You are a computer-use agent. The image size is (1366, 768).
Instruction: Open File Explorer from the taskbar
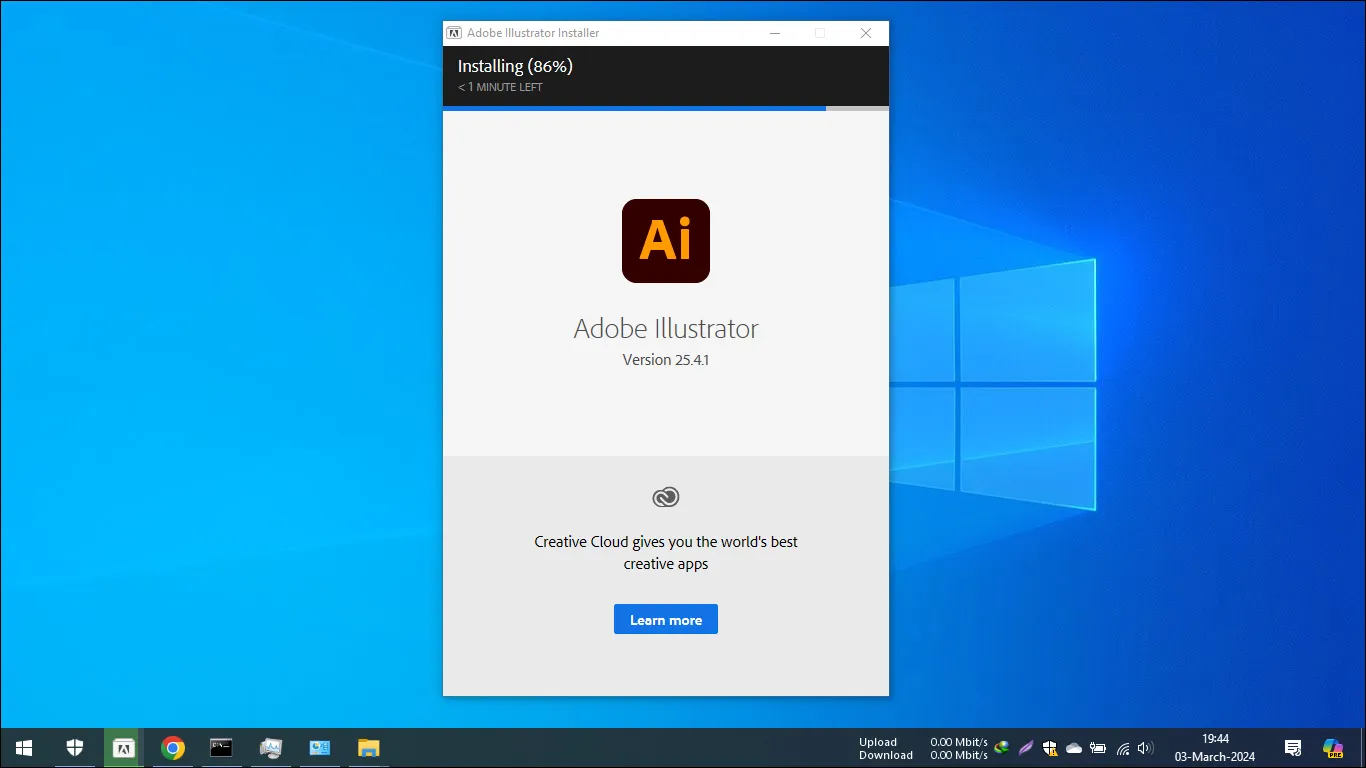(x=369, y=748)
